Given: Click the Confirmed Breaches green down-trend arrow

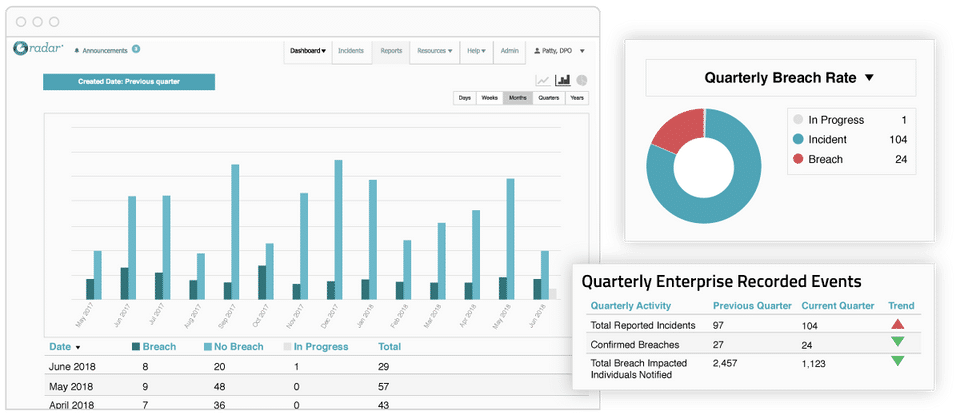Looking at the screenshot, I should tap(898, 342).
